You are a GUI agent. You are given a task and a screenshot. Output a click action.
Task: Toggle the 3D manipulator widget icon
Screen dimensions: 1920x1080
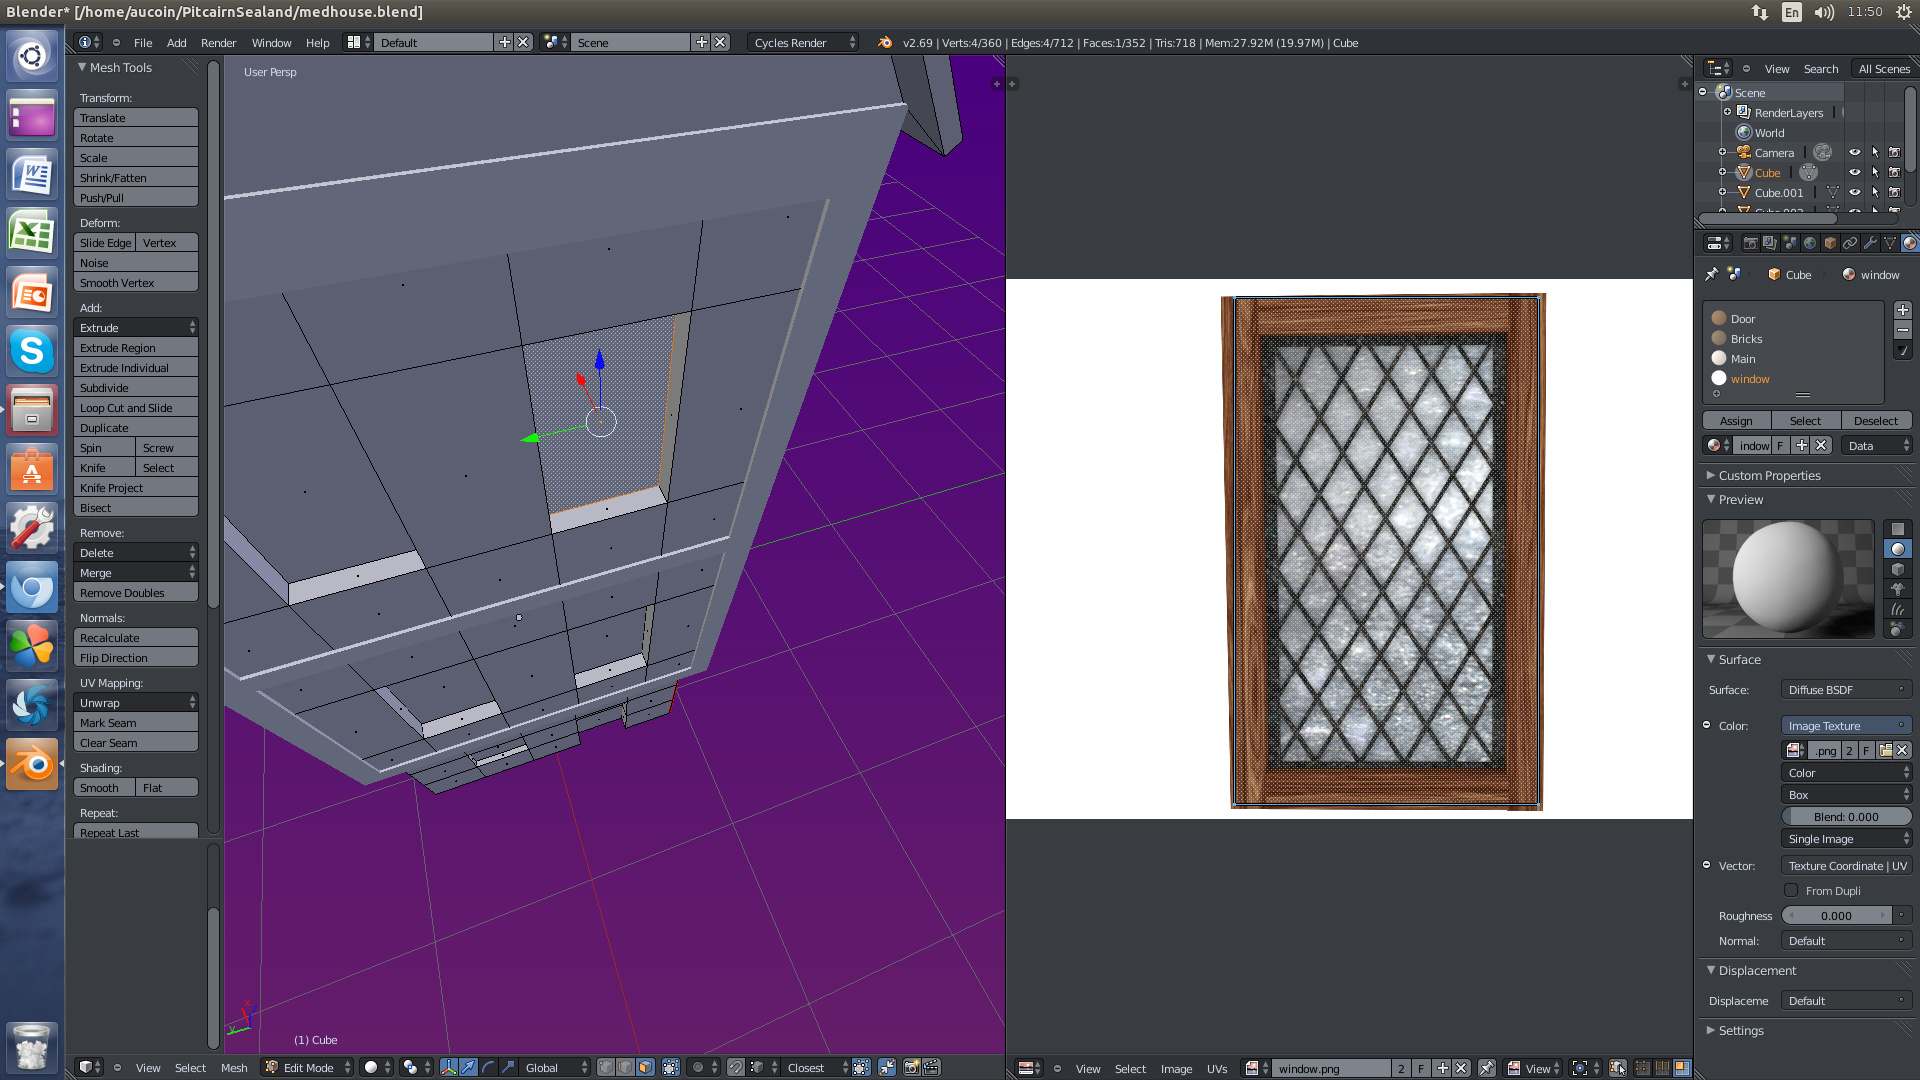[449, 1067]
